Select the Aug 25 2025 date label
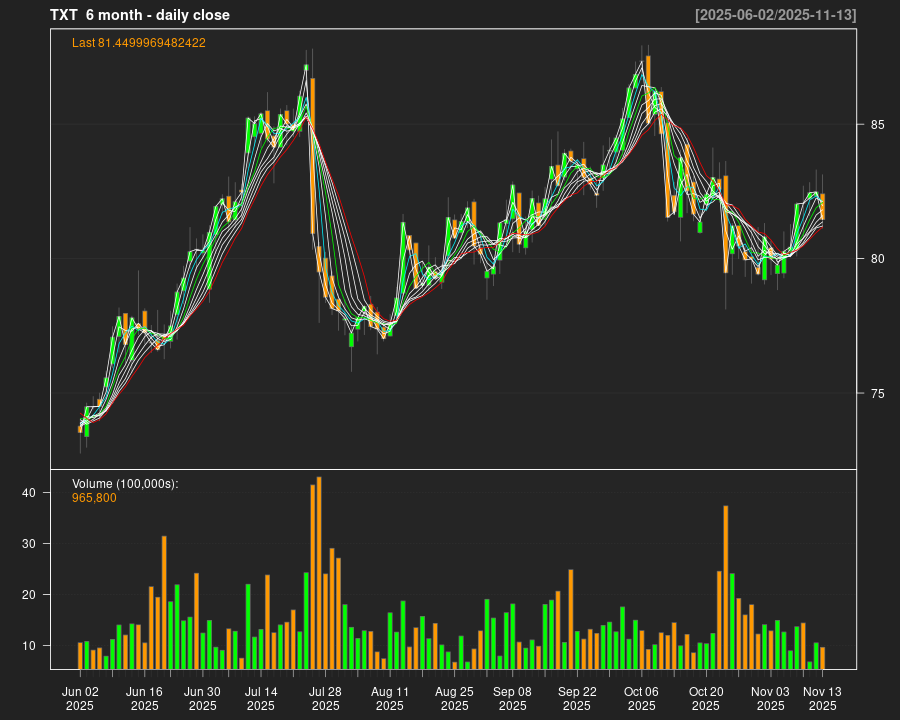This screenshot has width=900, height=720. [454, 698]
